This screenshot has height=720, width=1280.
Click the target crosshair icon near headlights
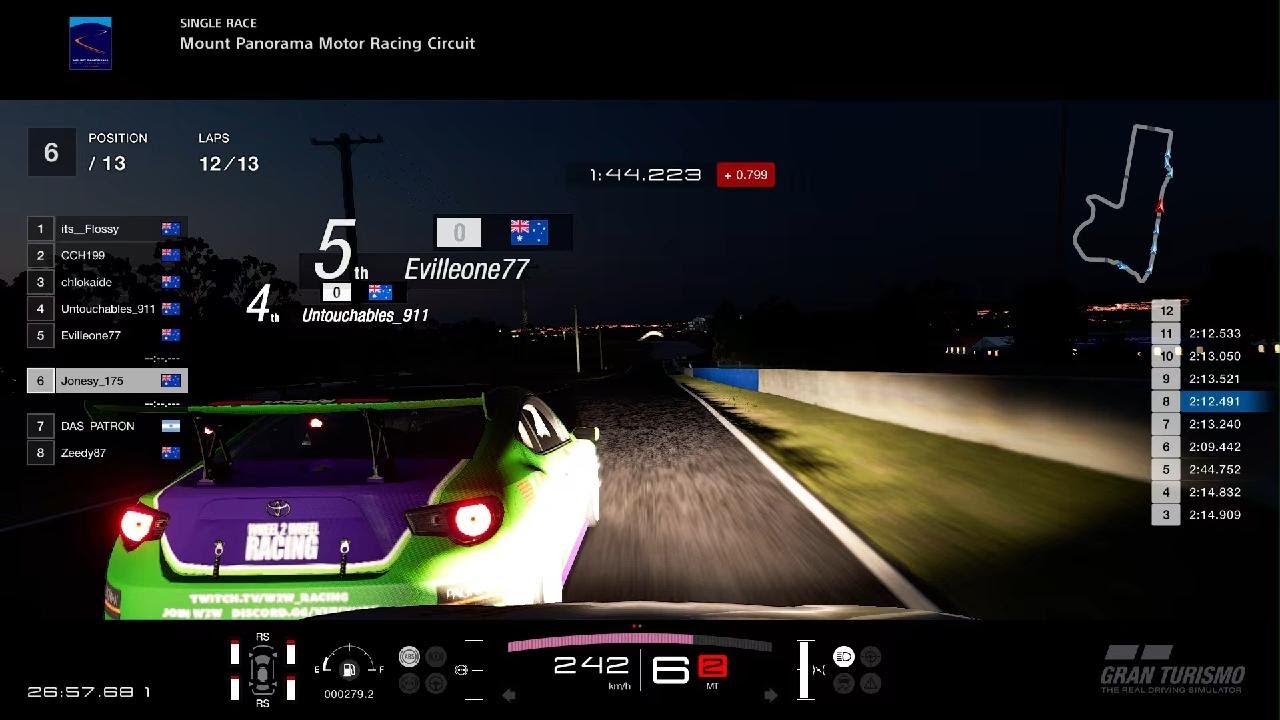tap(871, 657)
